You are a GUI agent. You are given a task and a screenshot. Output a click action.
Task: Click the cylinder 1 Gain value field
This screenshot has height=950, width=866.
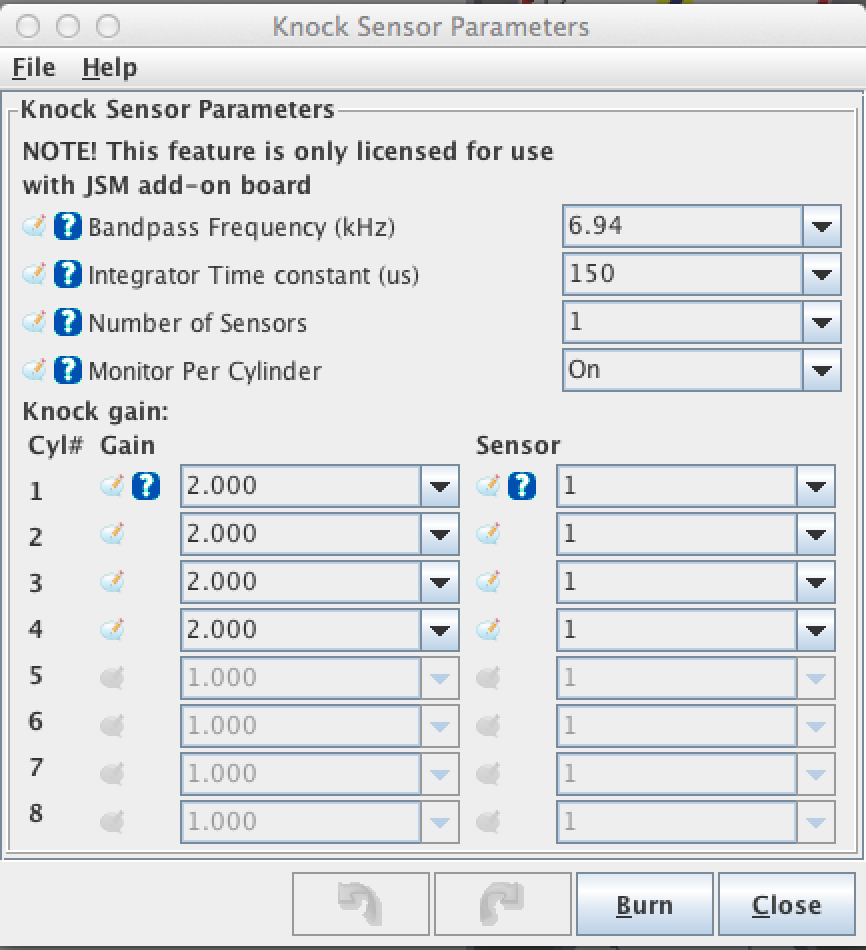(300, 487)
